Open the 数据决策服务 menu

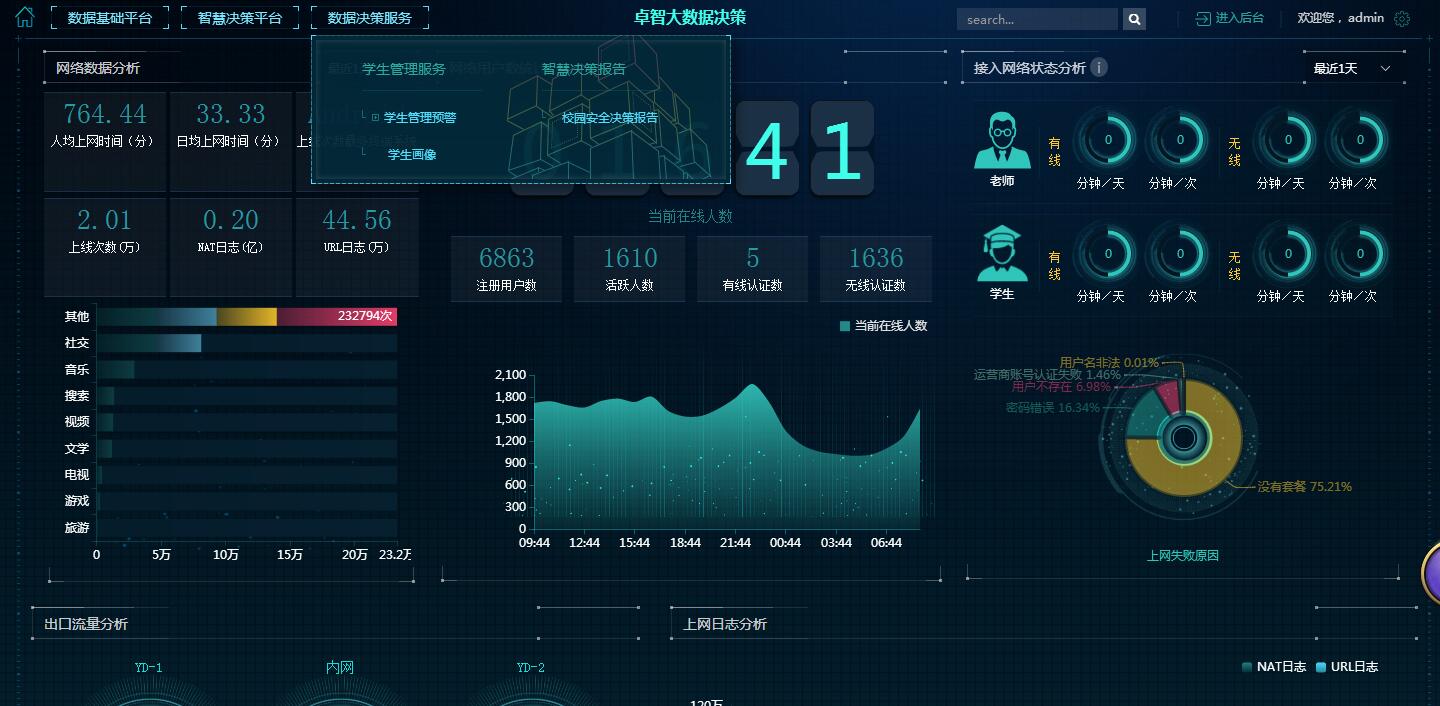coord(369,18)
